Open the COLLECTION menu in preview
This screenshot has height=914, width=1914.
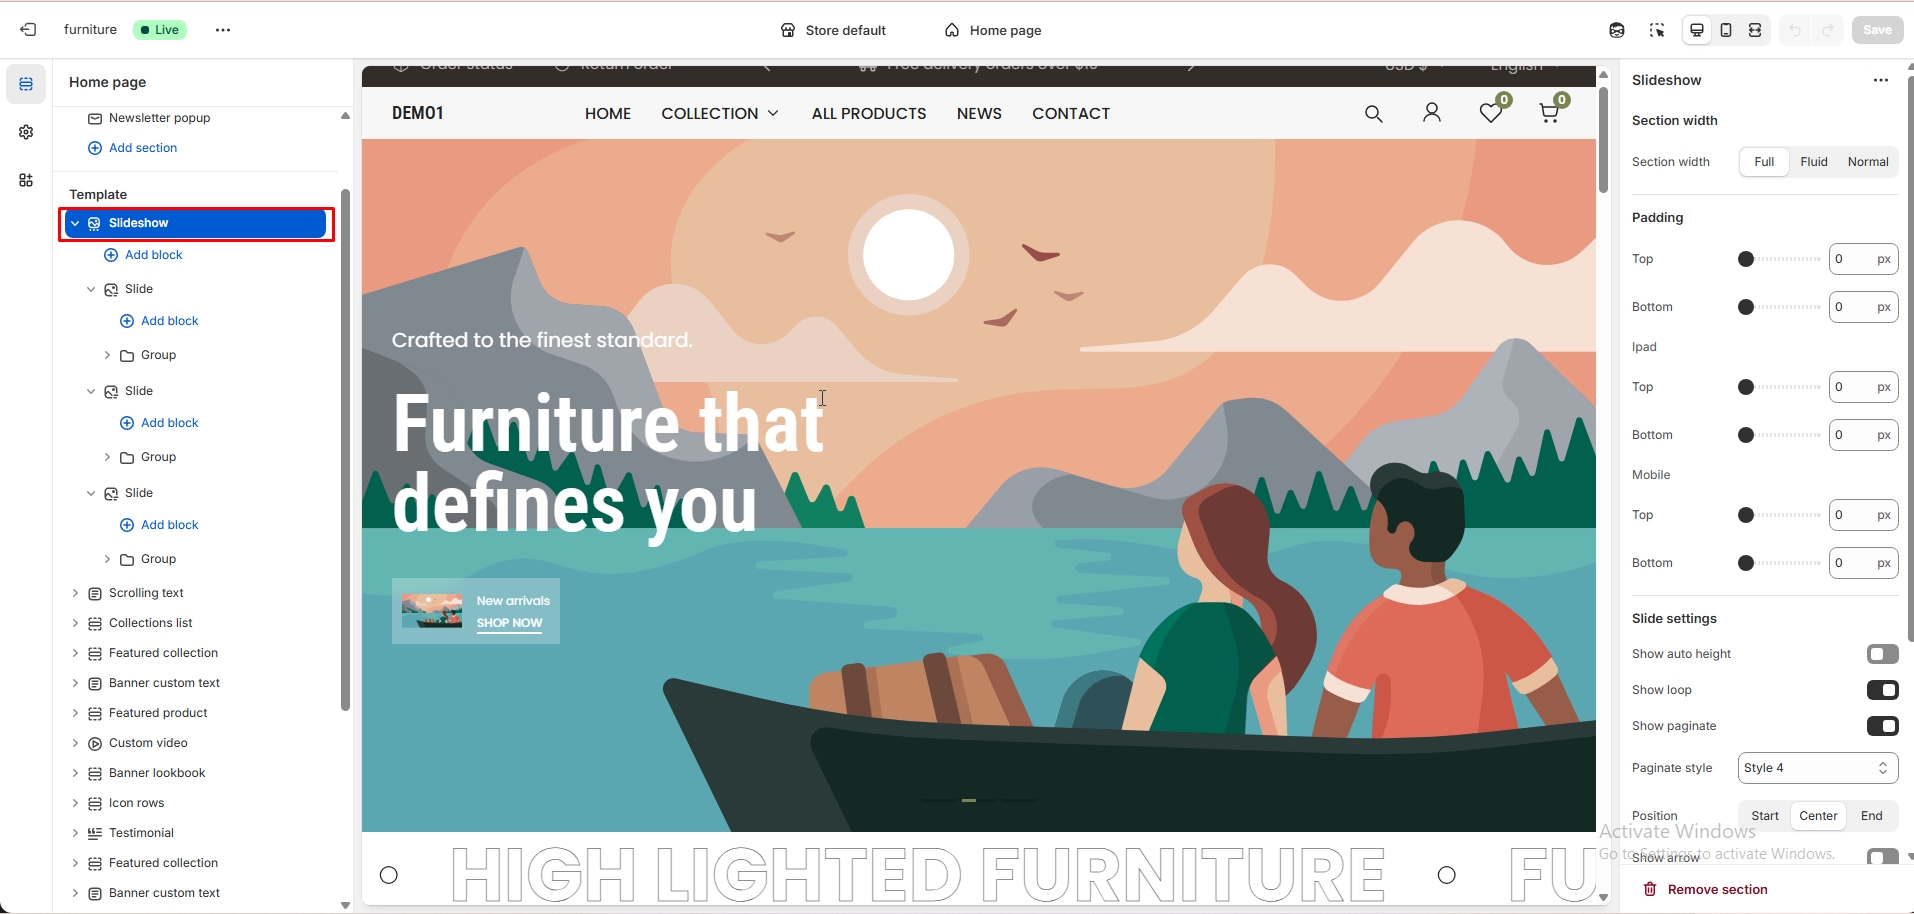720,114
